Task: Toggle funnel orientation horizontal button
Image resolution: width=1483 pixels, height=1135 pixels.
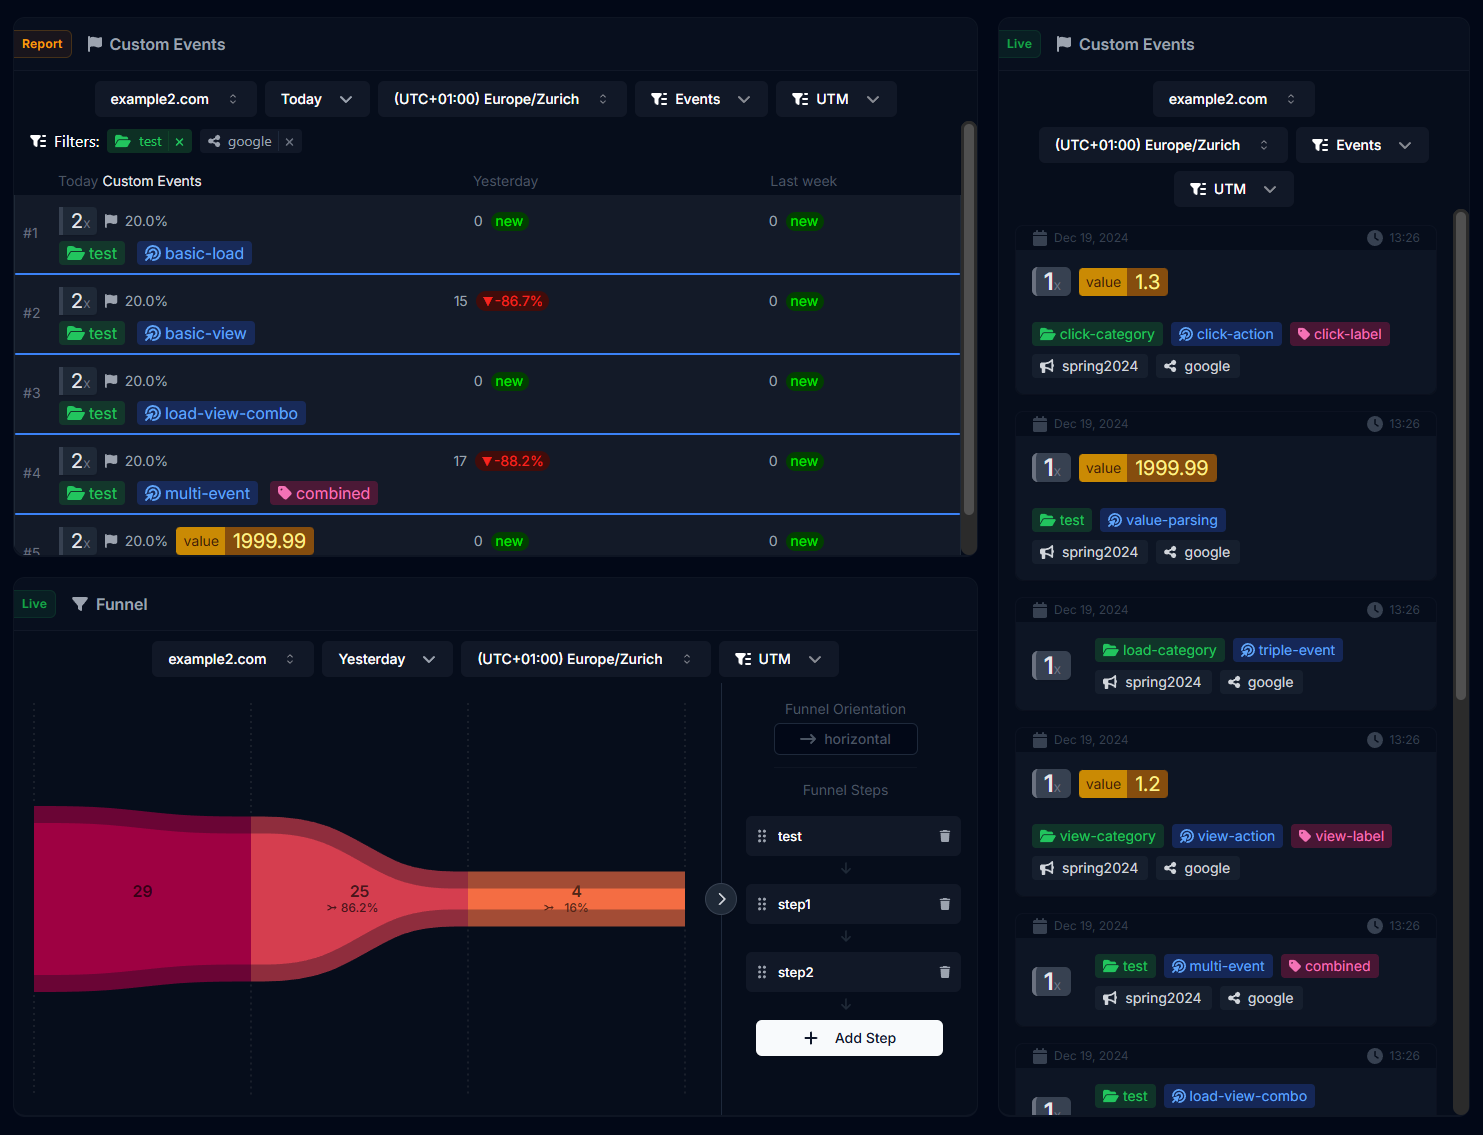Action: tap(845, 739)
